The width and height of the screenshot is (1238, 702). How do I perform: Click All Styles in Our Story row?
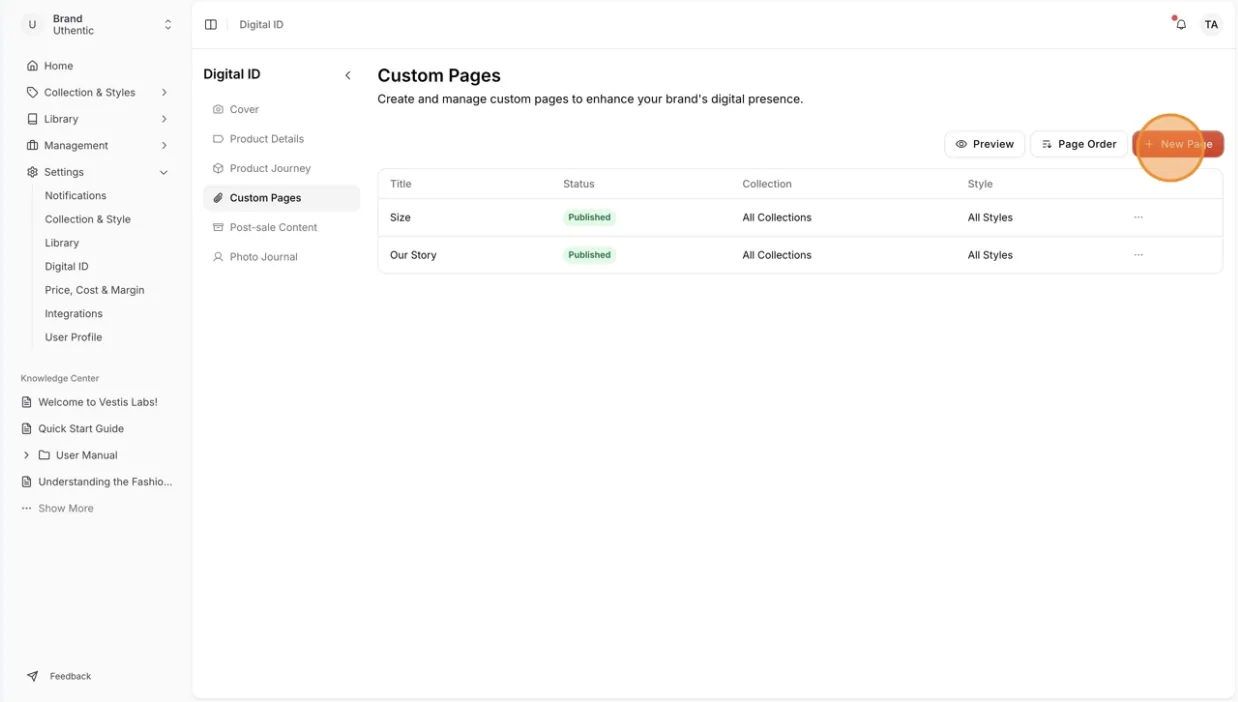coord(990,255)
